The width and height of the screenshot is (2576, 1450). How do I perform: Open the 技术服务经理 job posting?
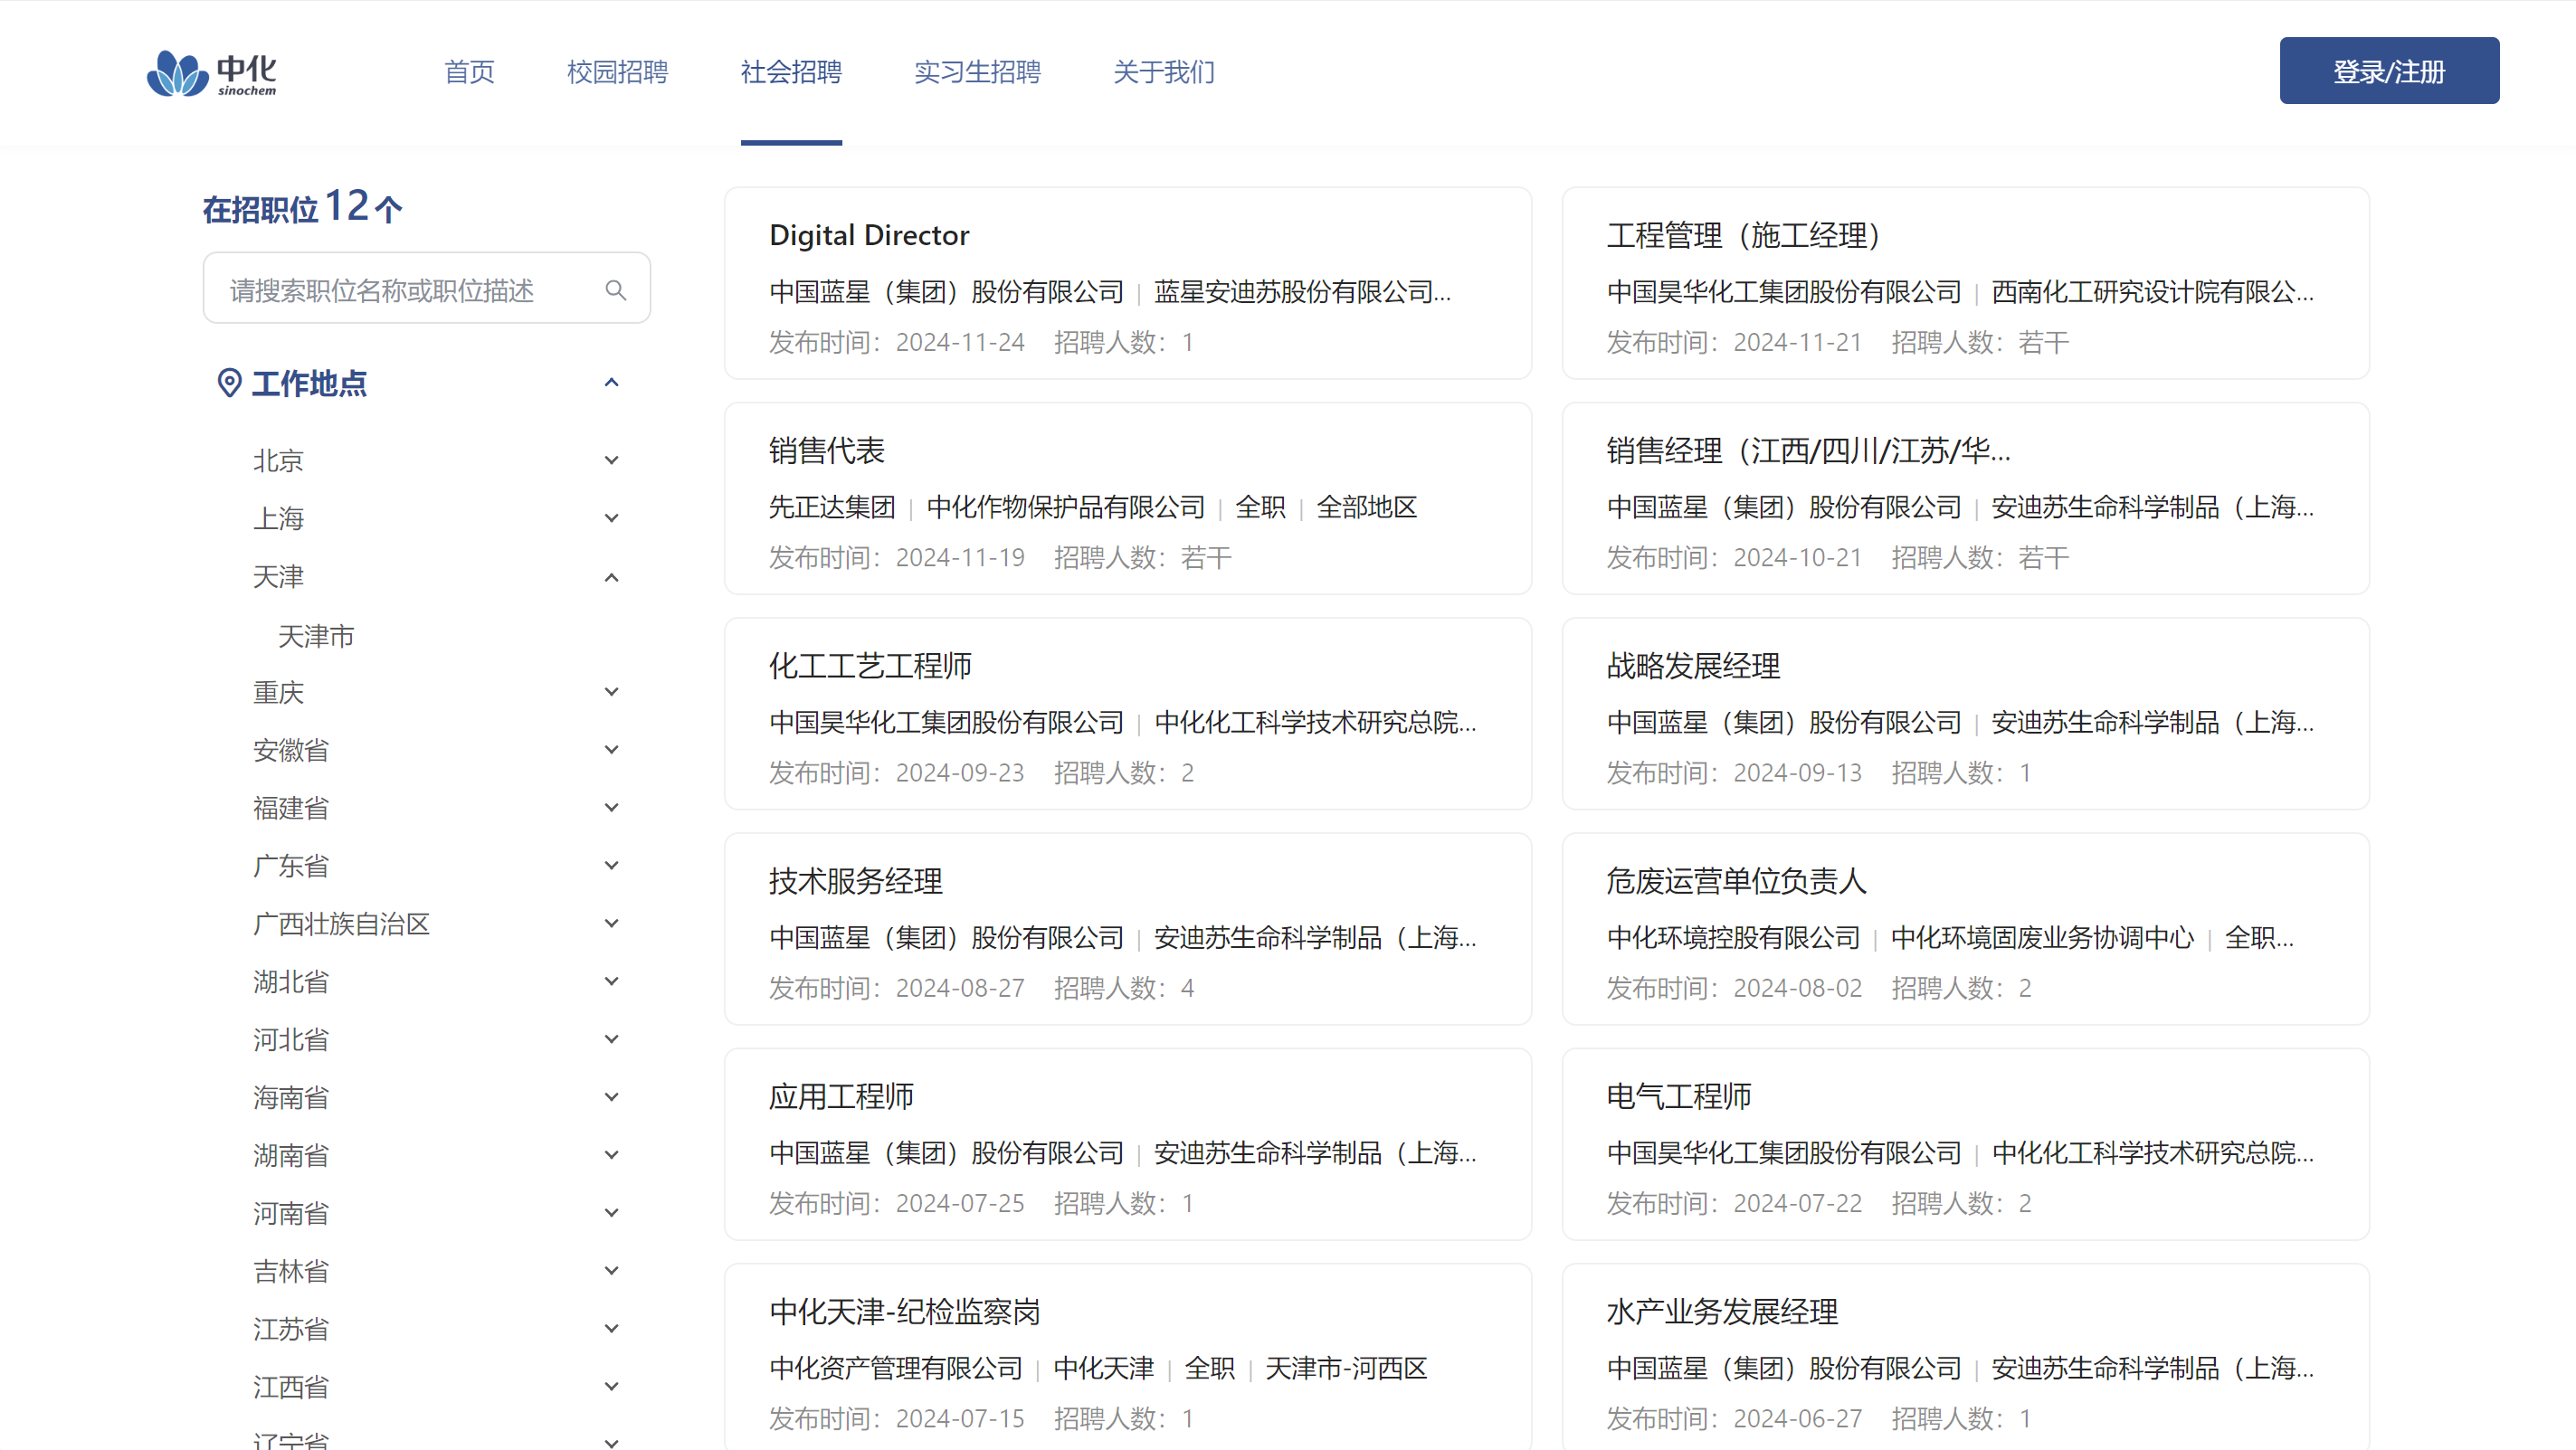(x=1128, y=929)
